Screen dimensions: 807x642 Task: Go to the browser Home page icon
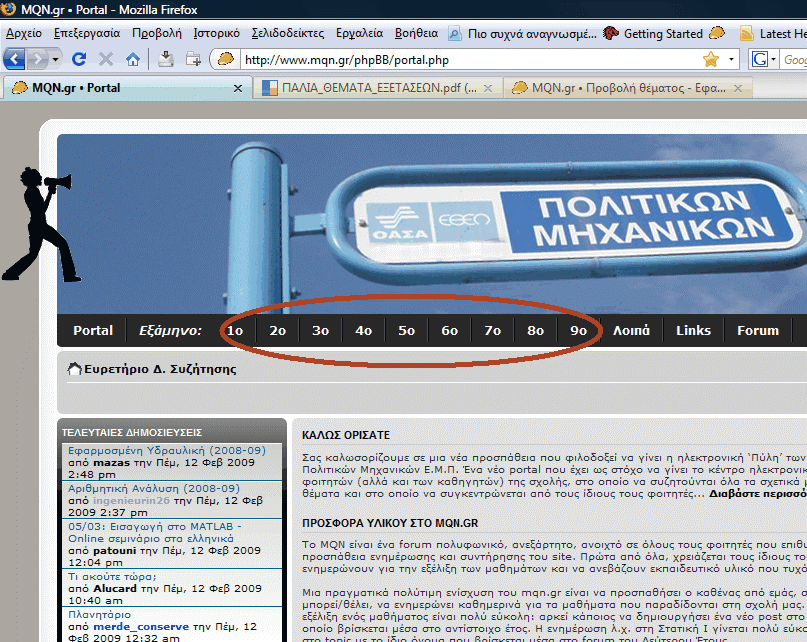133,59
